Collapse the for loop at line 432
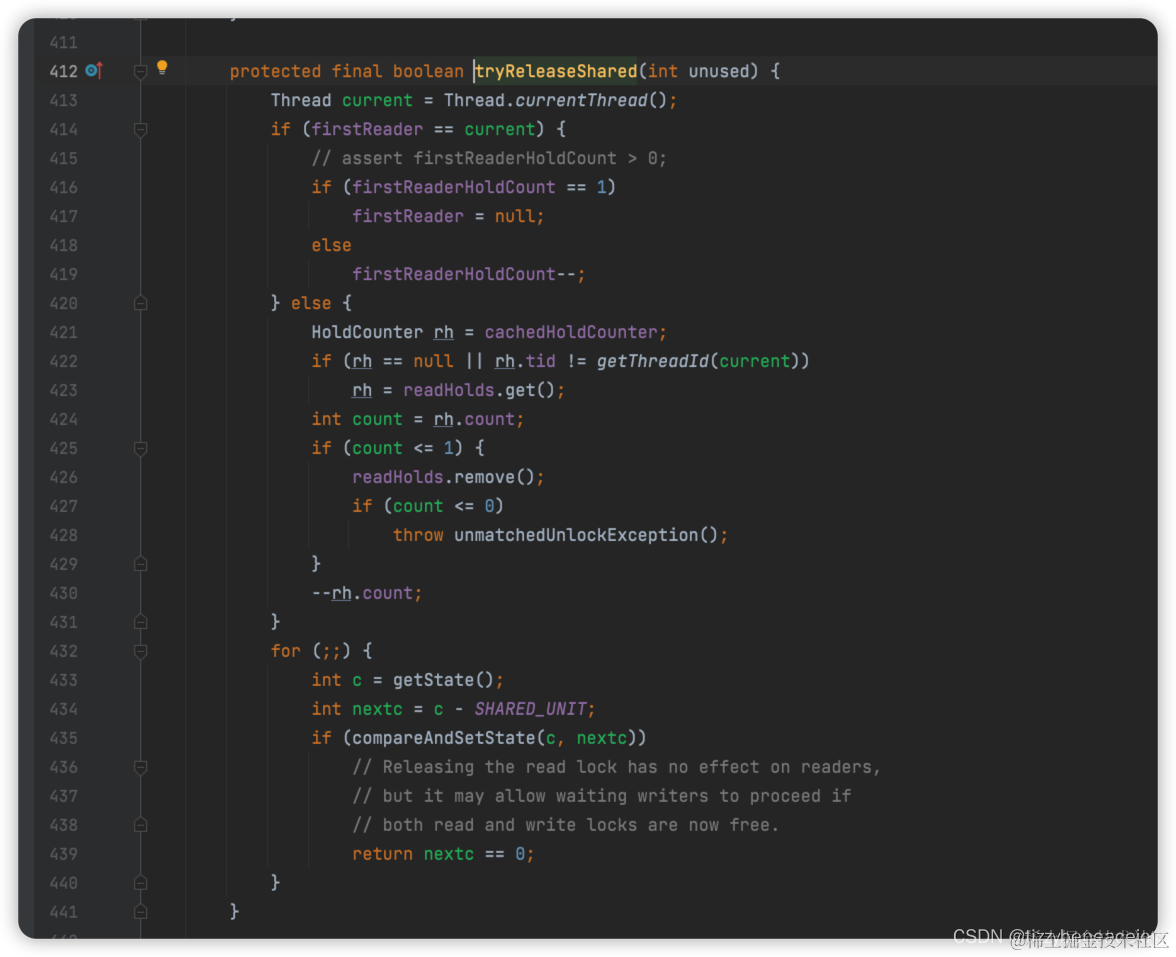Screen dimensions: 1176x957 pos(140,651)
